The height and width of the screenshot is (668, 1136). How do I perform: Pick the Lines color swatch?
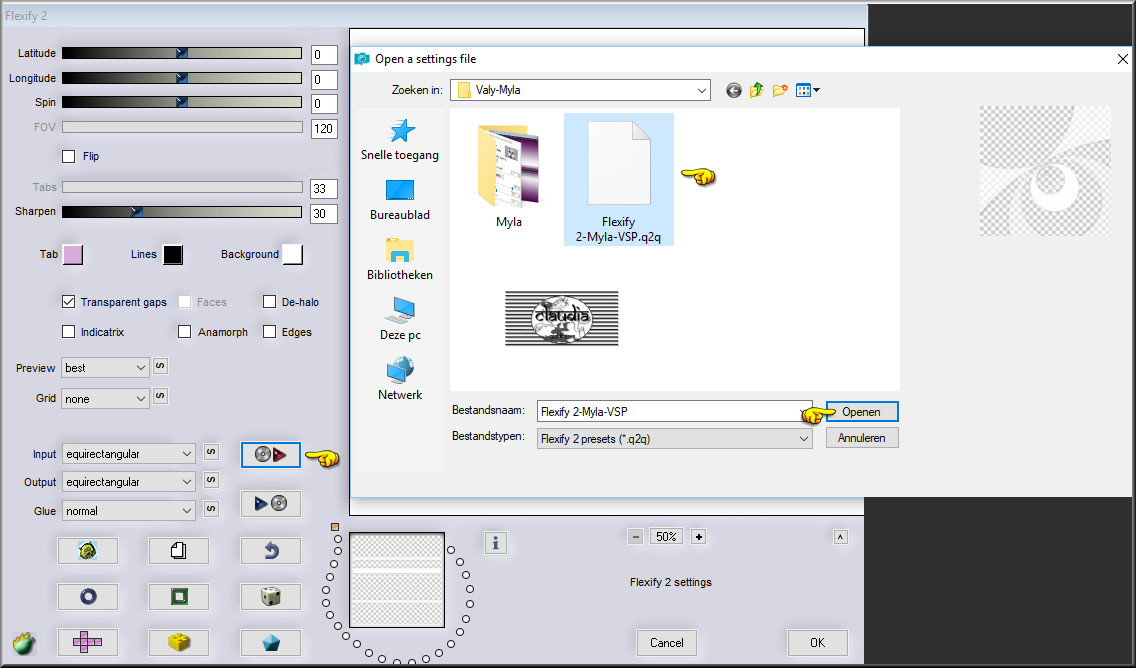[x=172, y=254]
